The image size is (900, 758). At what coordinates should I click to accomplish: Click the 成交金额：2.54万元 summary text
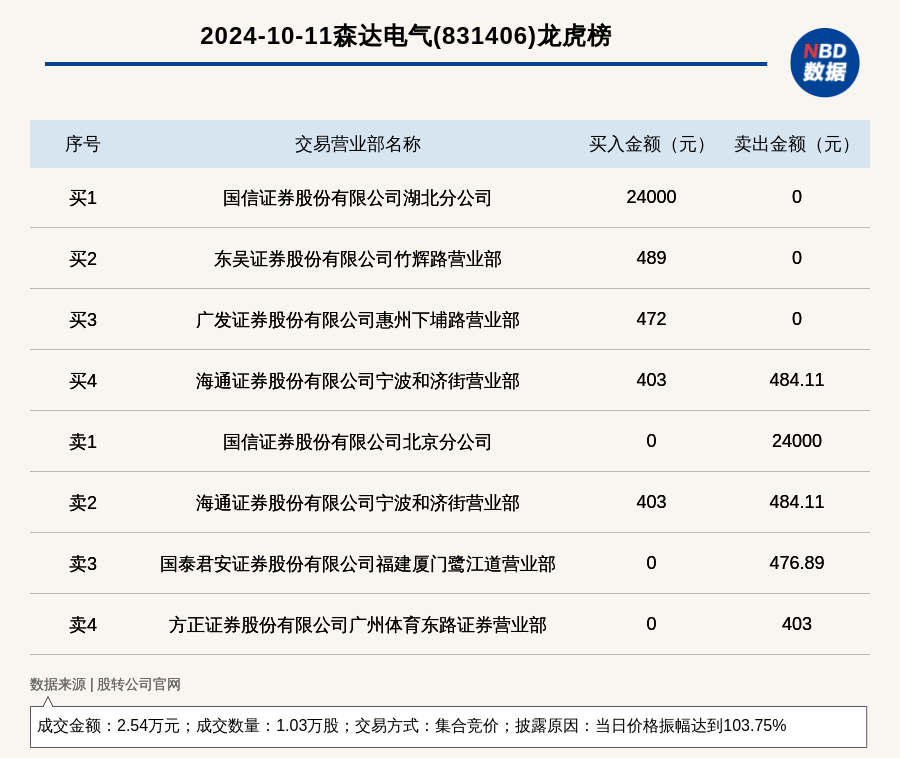tap(108, 726)
